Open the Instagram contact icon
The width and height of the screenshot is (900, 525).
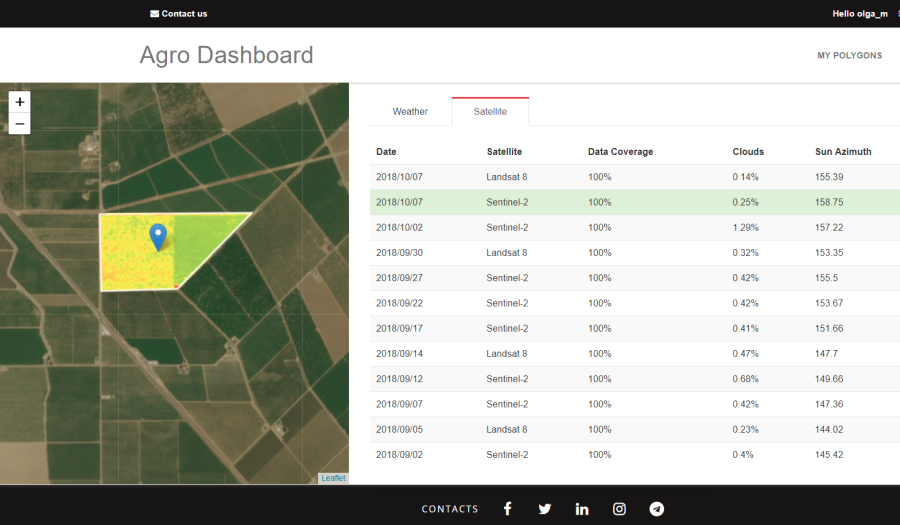[x=619, y=509]
